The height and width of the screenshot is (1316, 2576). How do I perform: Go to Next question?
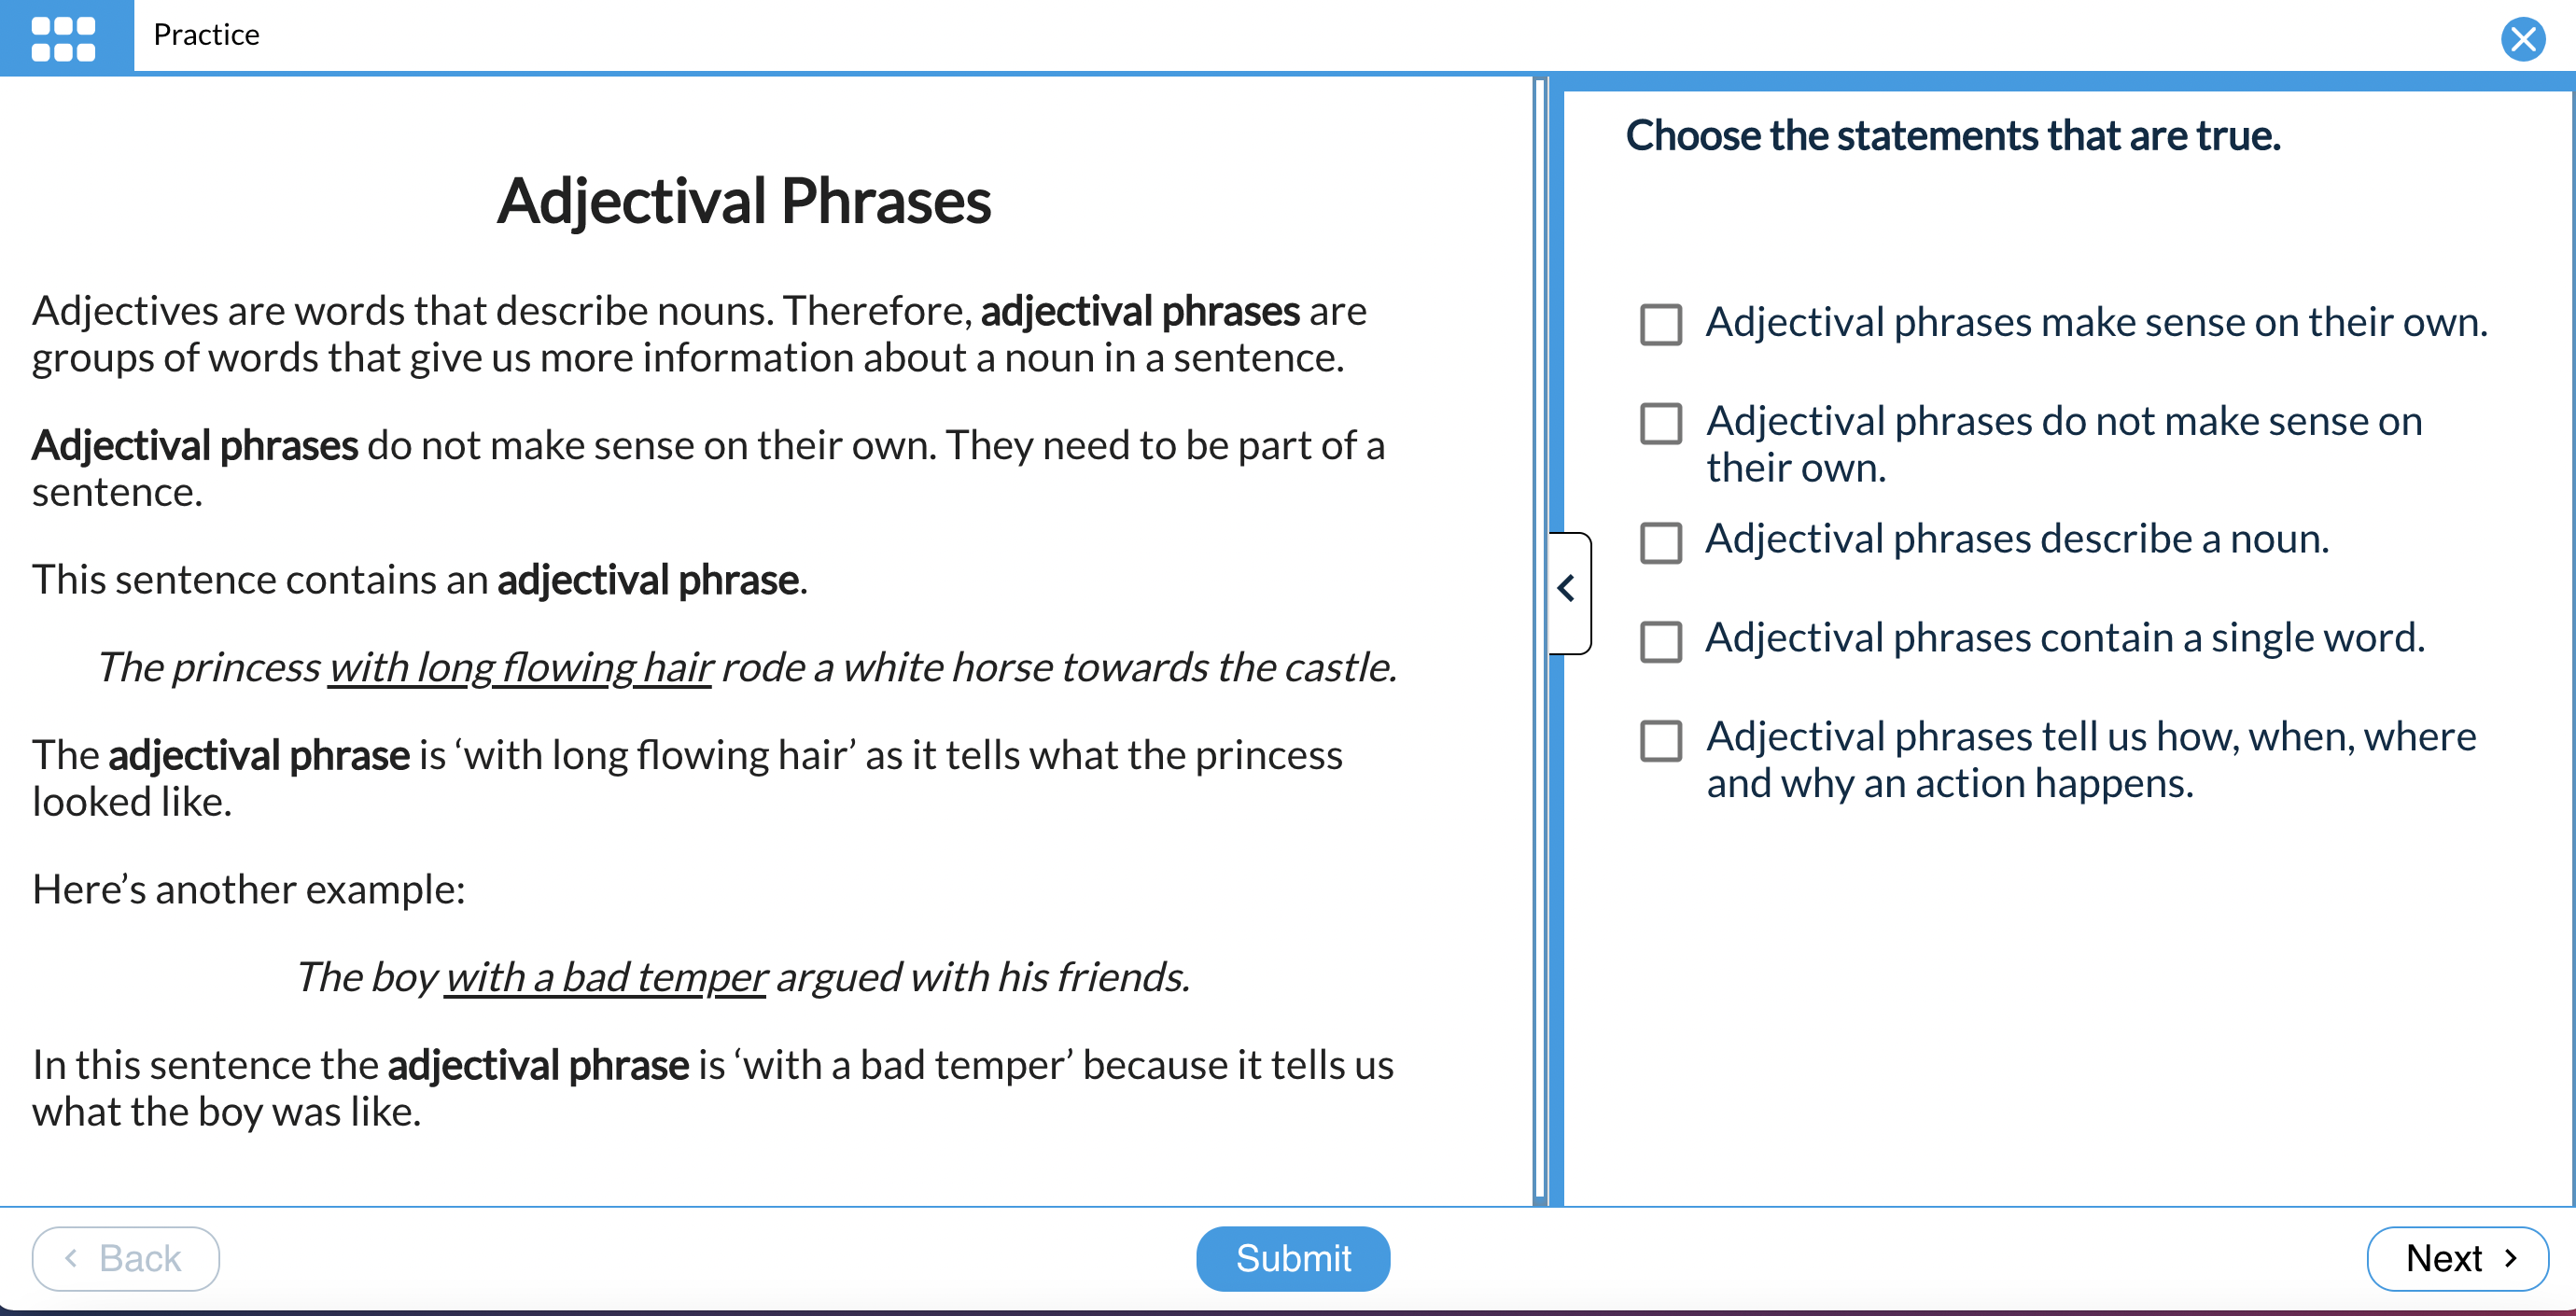tap(2457, 1258)
